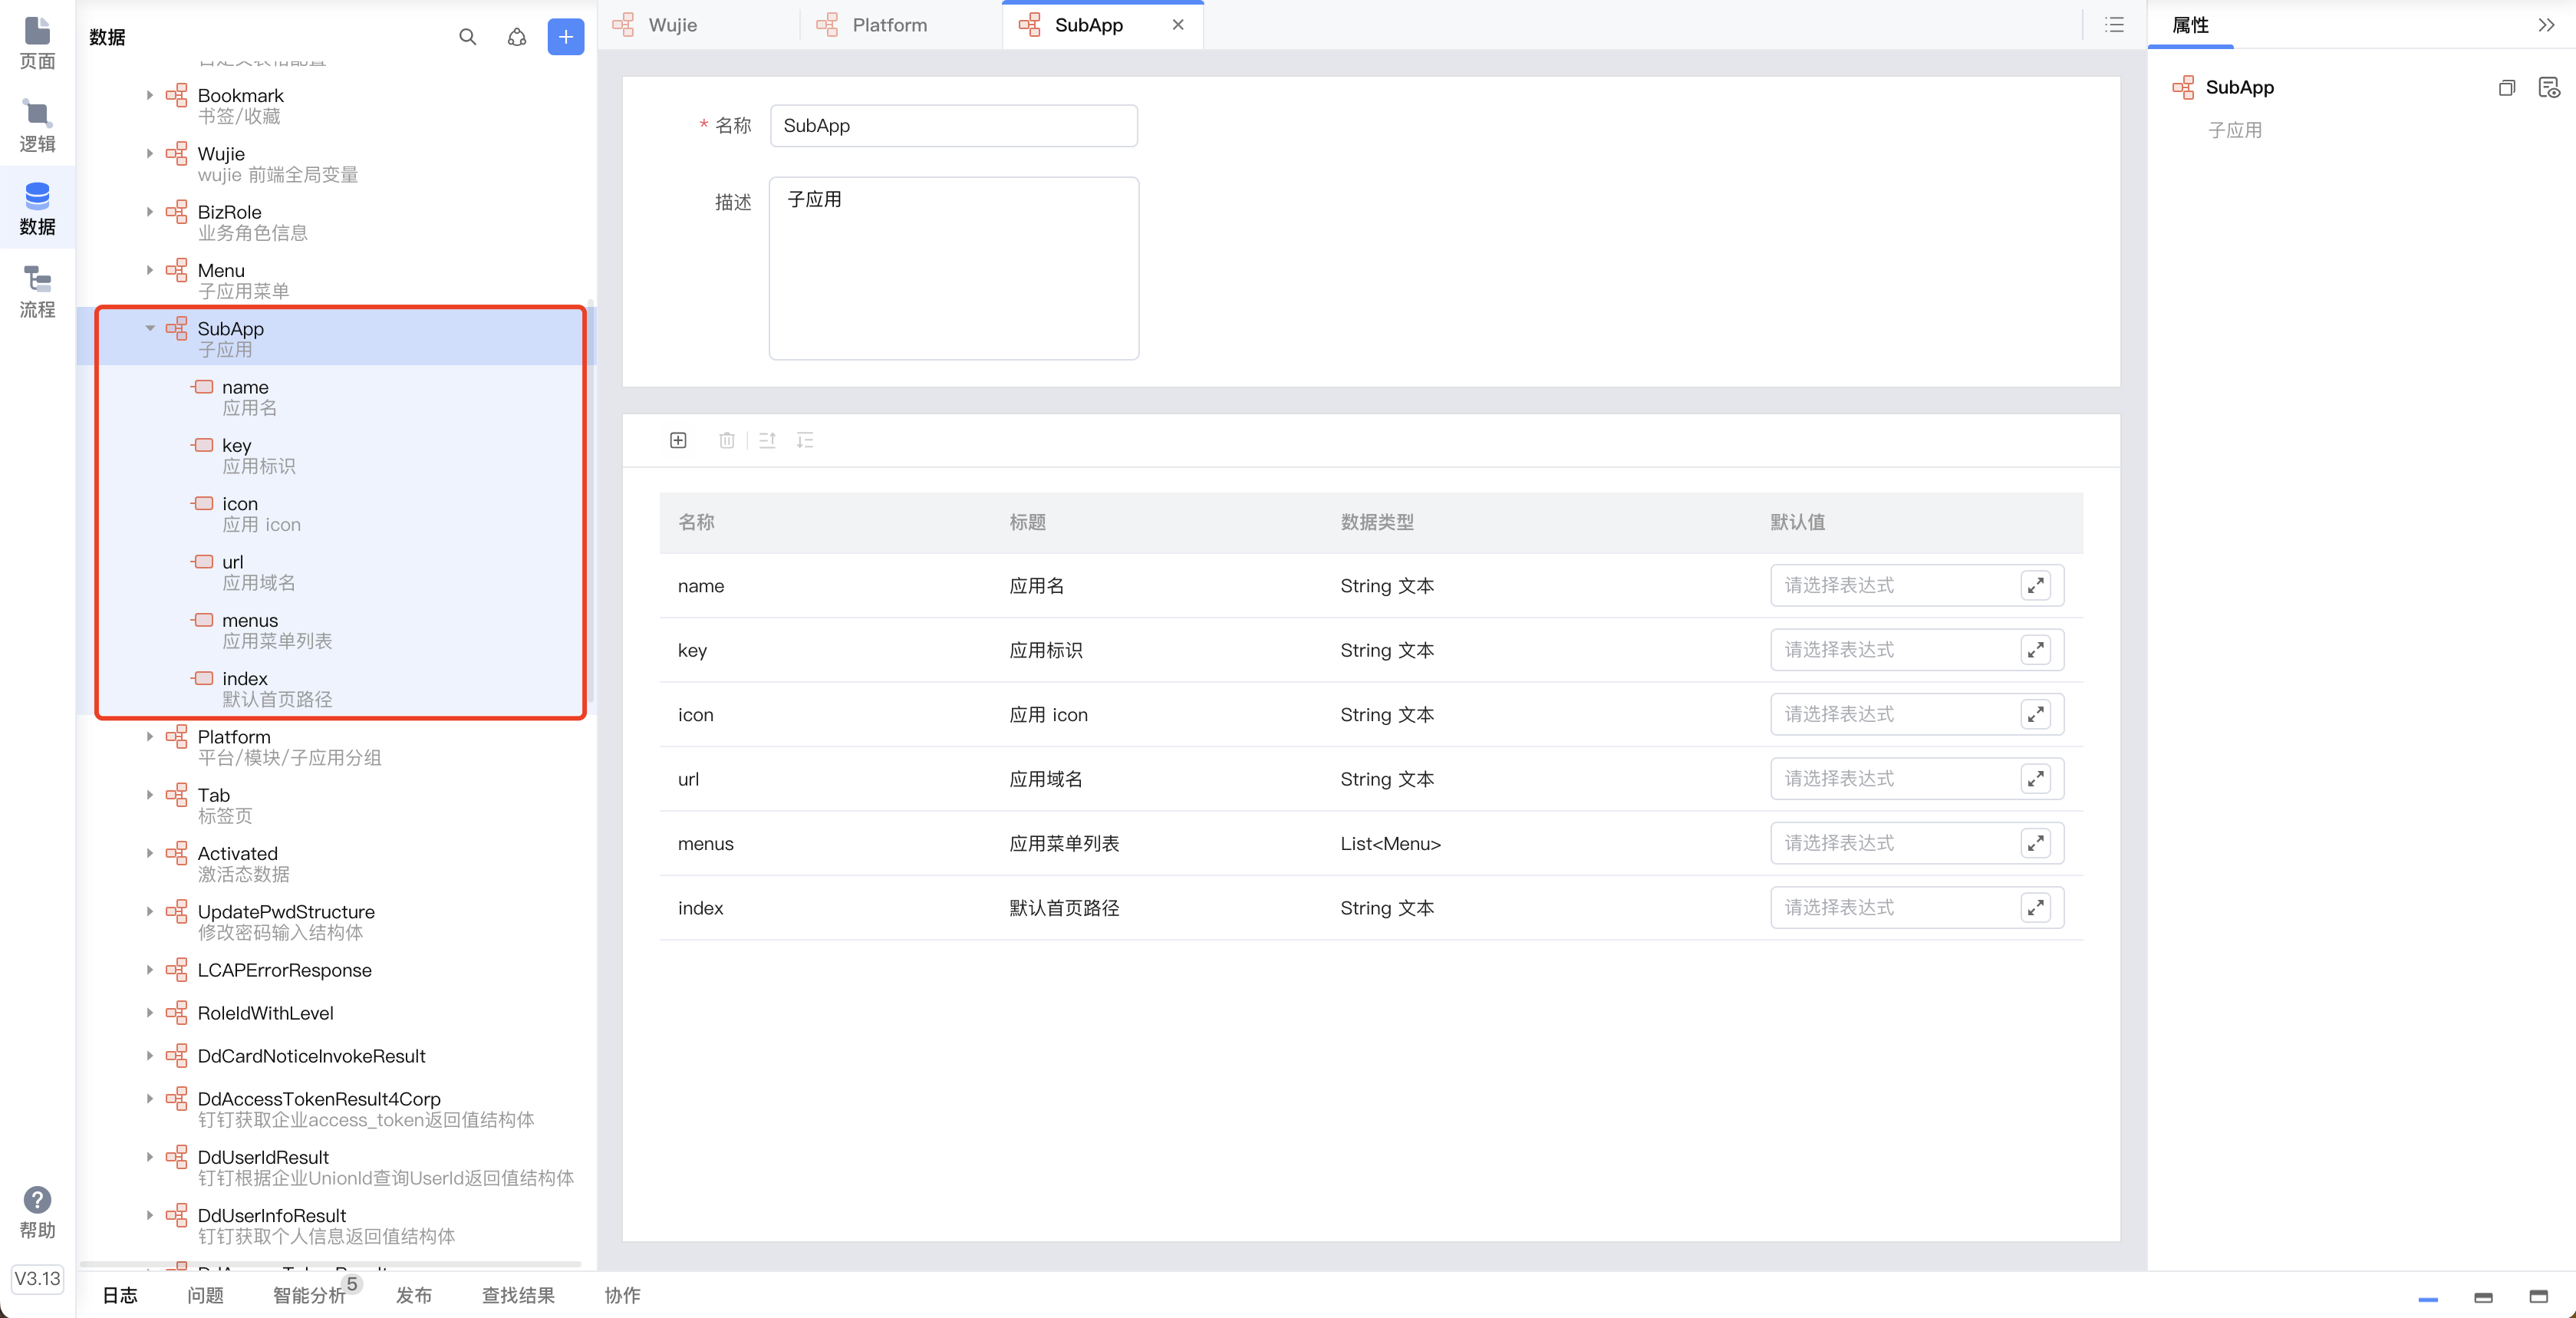
Task: Open the 智能分析 bottom tab
Action: point(309,1295)
